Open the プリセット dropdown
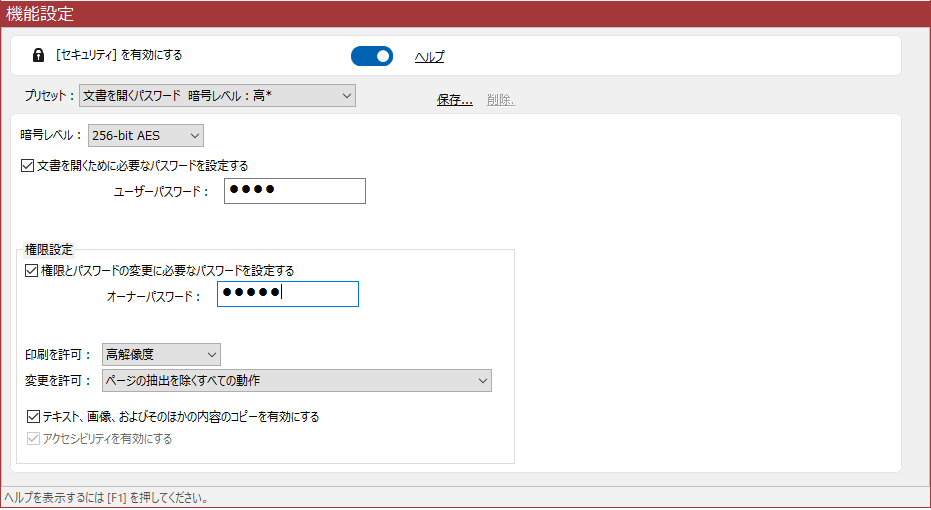931x510 pixels. [217, 96]
